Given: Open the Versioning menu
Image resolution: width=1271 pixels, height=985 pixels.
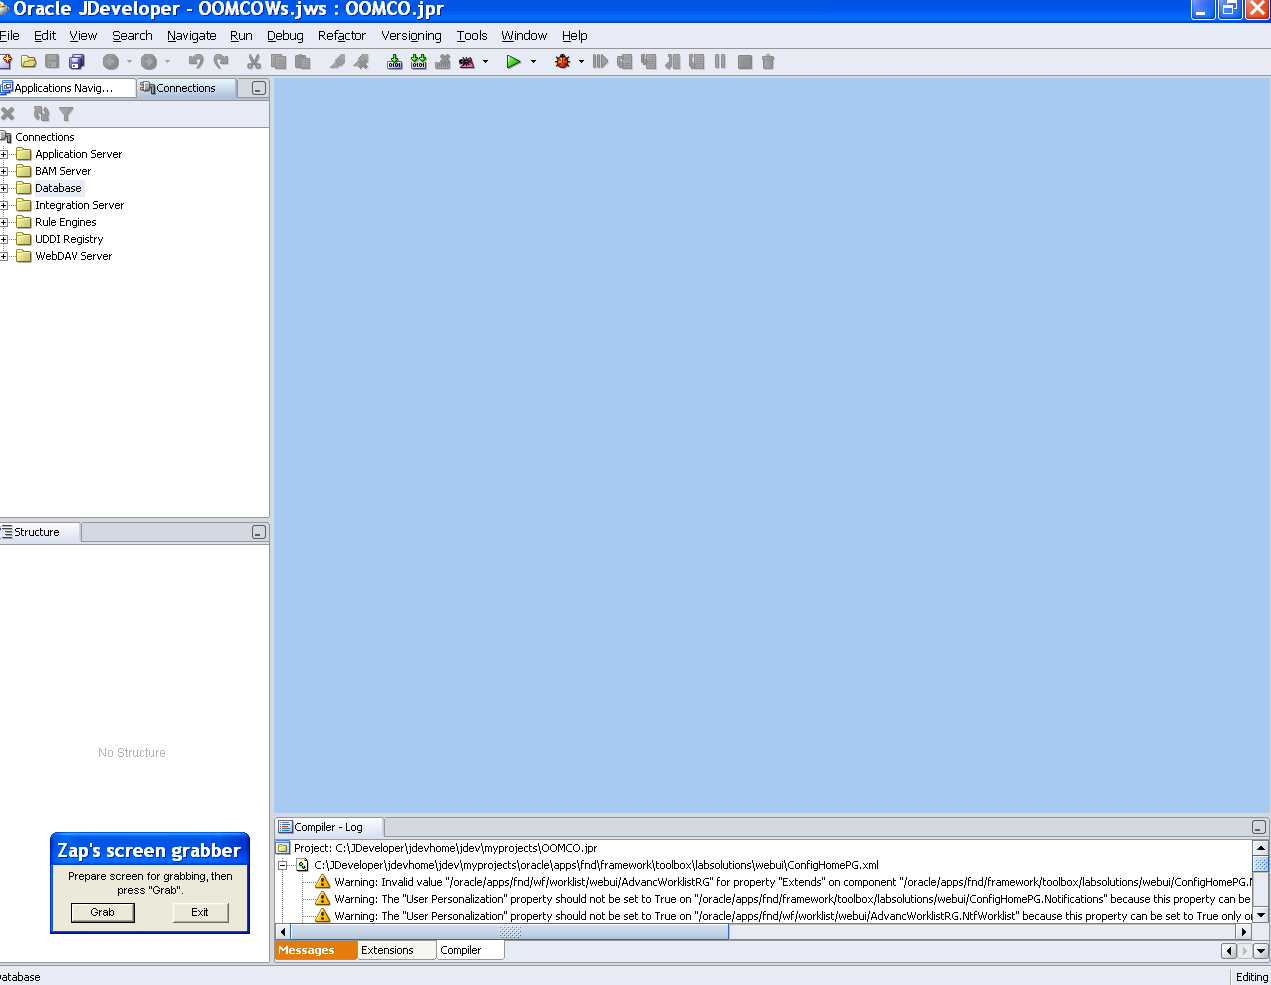Looking at the screenshot, I should click(x=411, y=35).
